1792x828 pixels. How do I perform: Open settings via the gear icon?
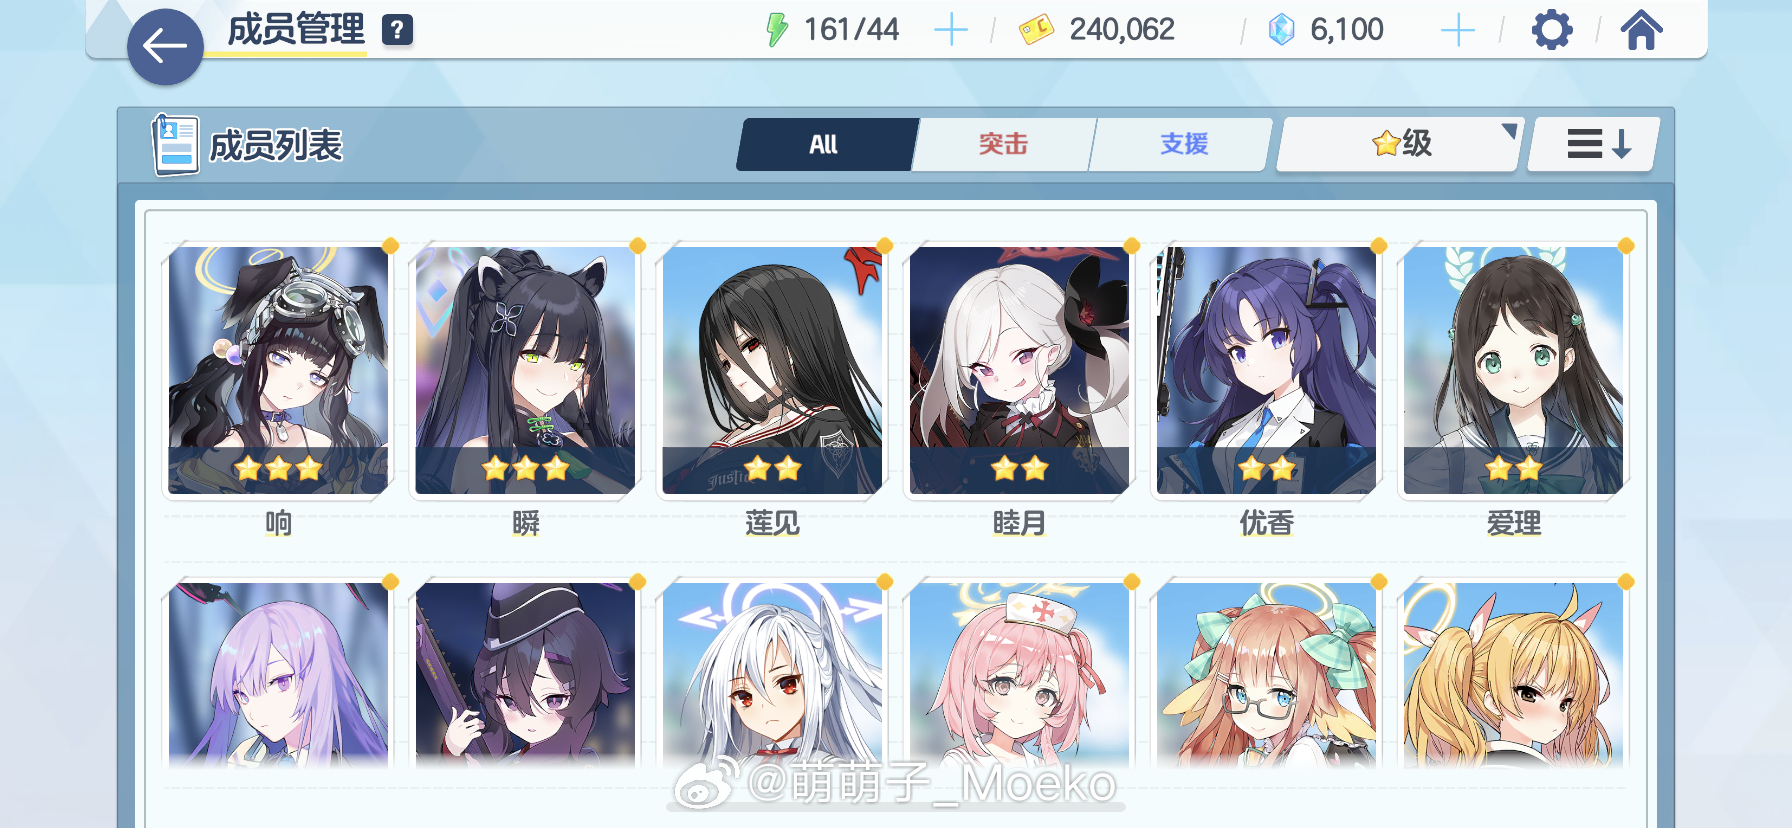pyautogui.click(x=1552, y=30)
